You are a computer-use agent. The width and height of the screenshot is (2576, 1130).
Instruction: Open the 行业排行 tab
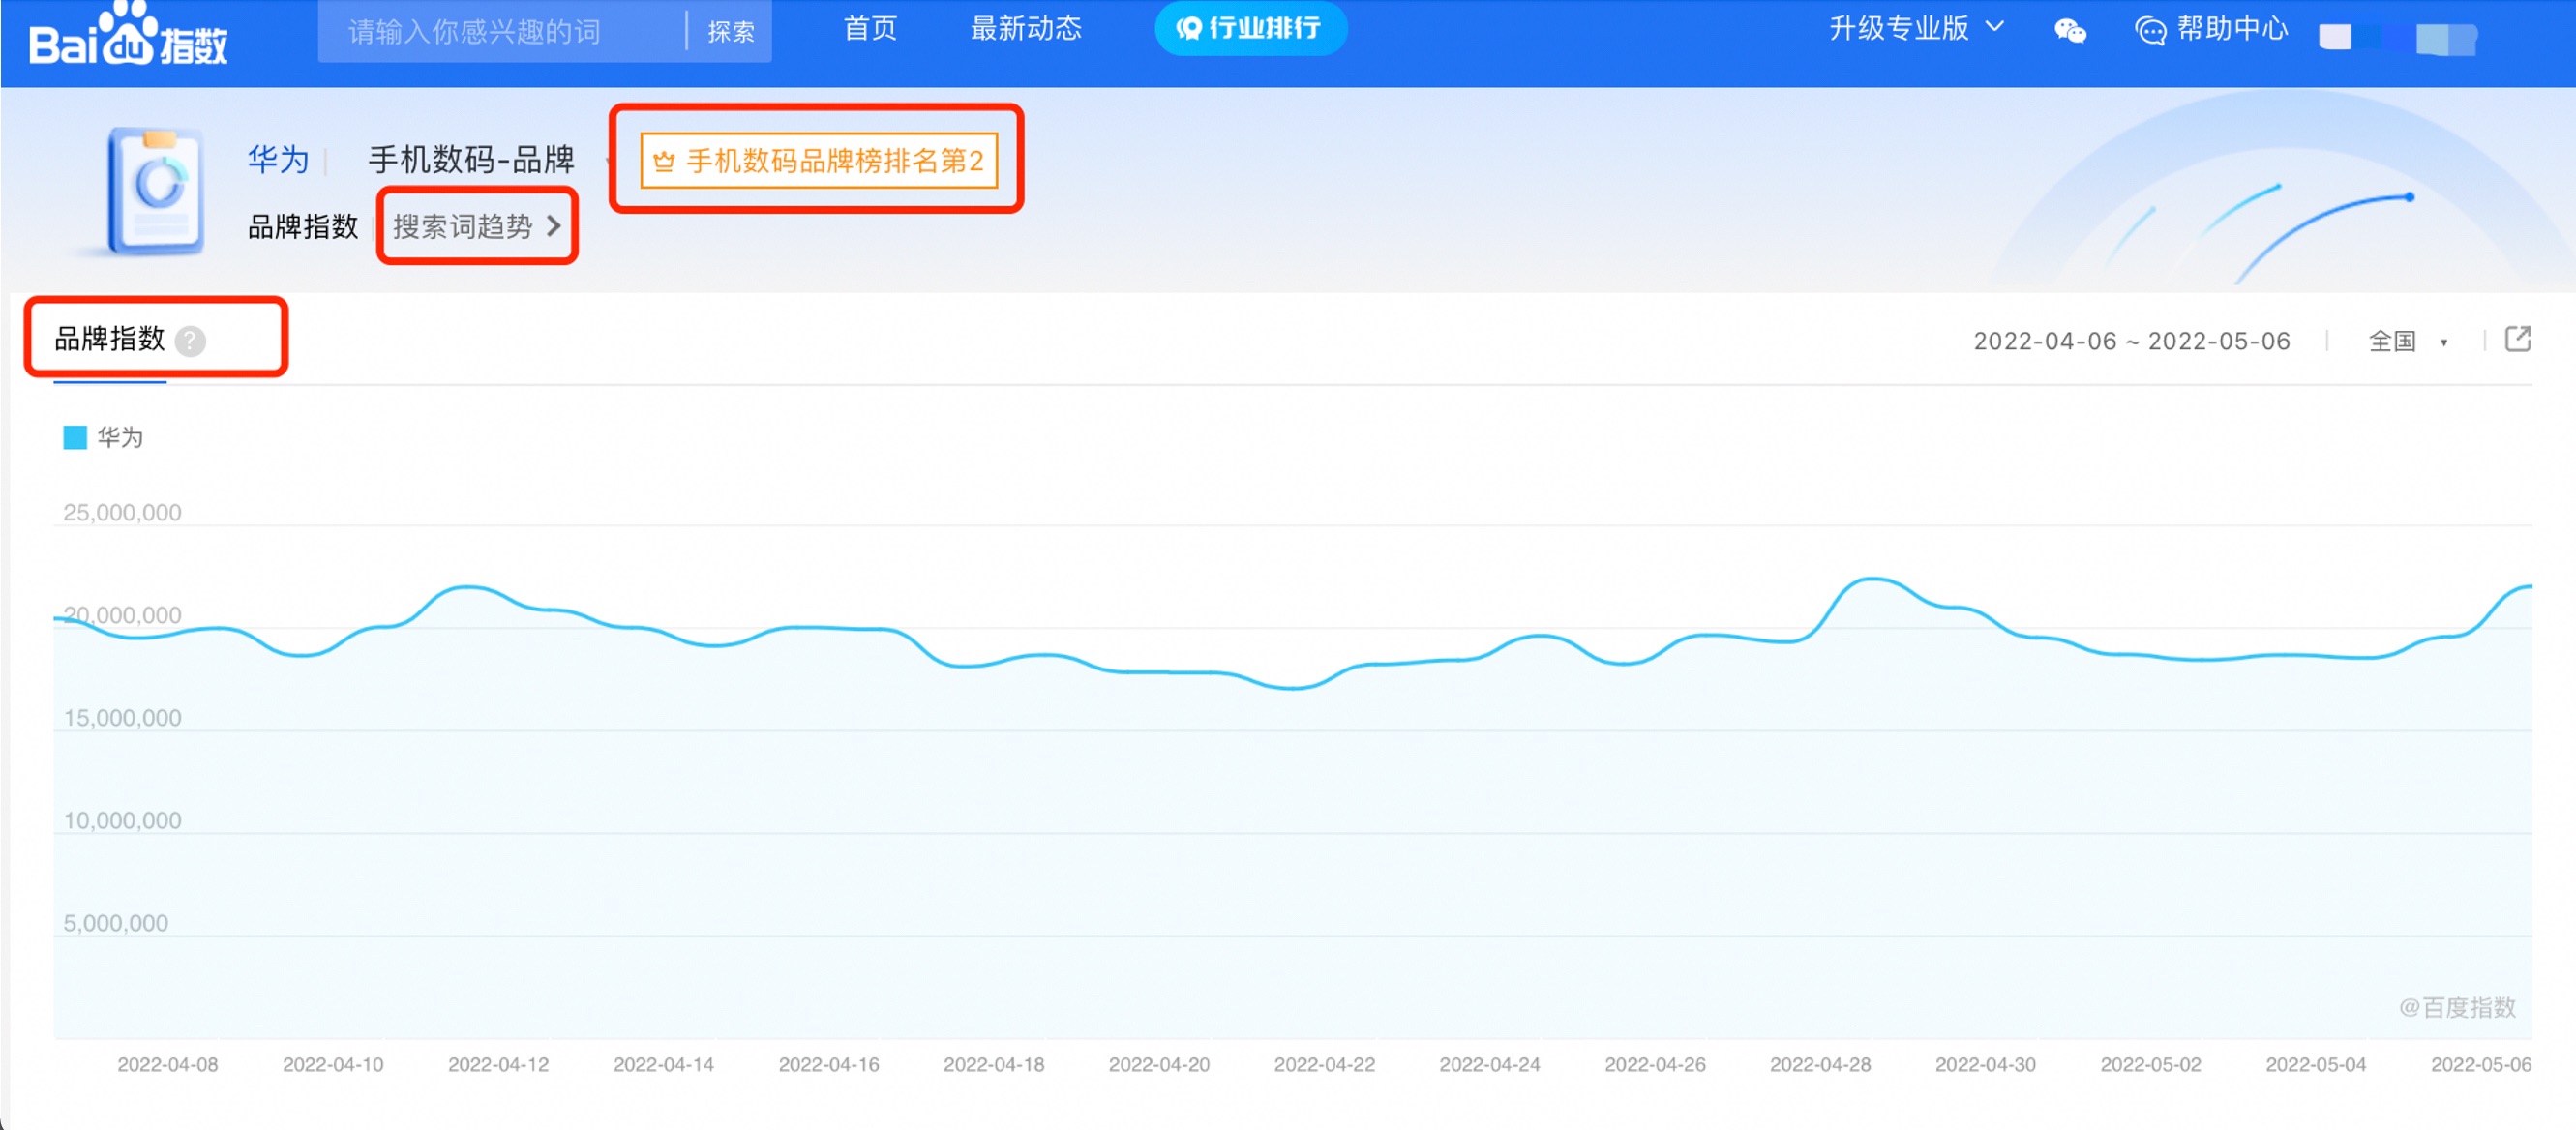(1250, 28)
